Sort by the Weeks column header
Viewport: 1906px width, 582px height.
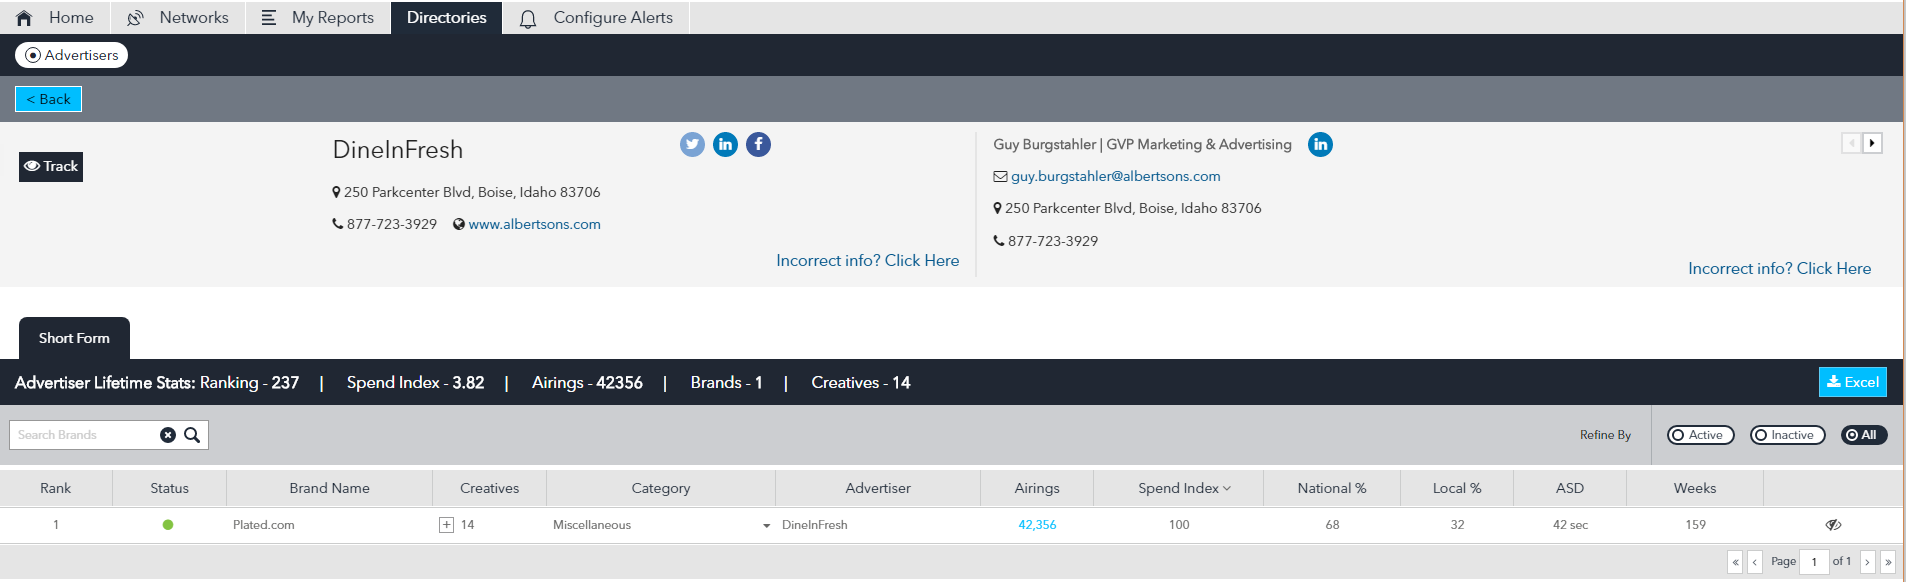click(1695, 488)
